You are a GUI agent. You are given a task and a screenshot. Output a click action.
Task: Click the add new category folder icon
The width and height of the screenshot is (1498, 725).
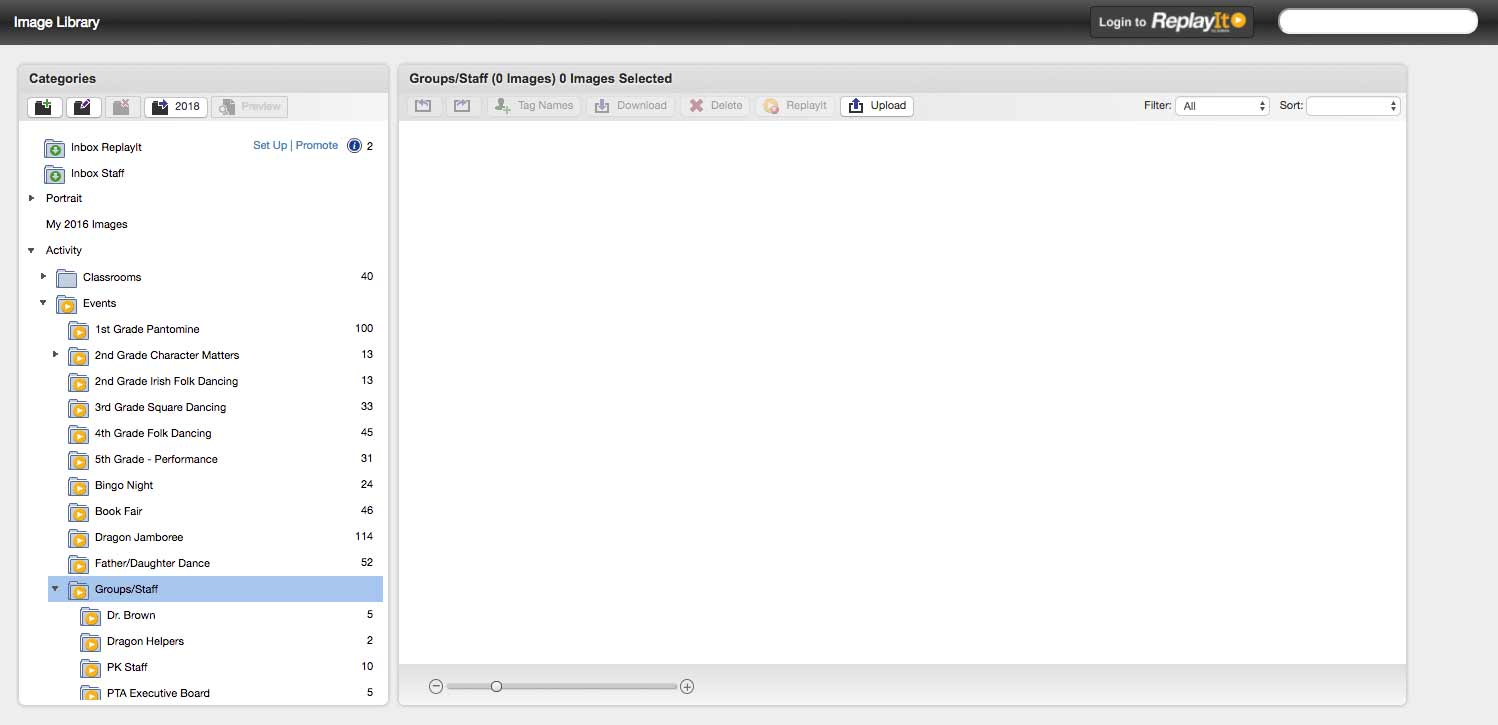(x=46, y=107)
